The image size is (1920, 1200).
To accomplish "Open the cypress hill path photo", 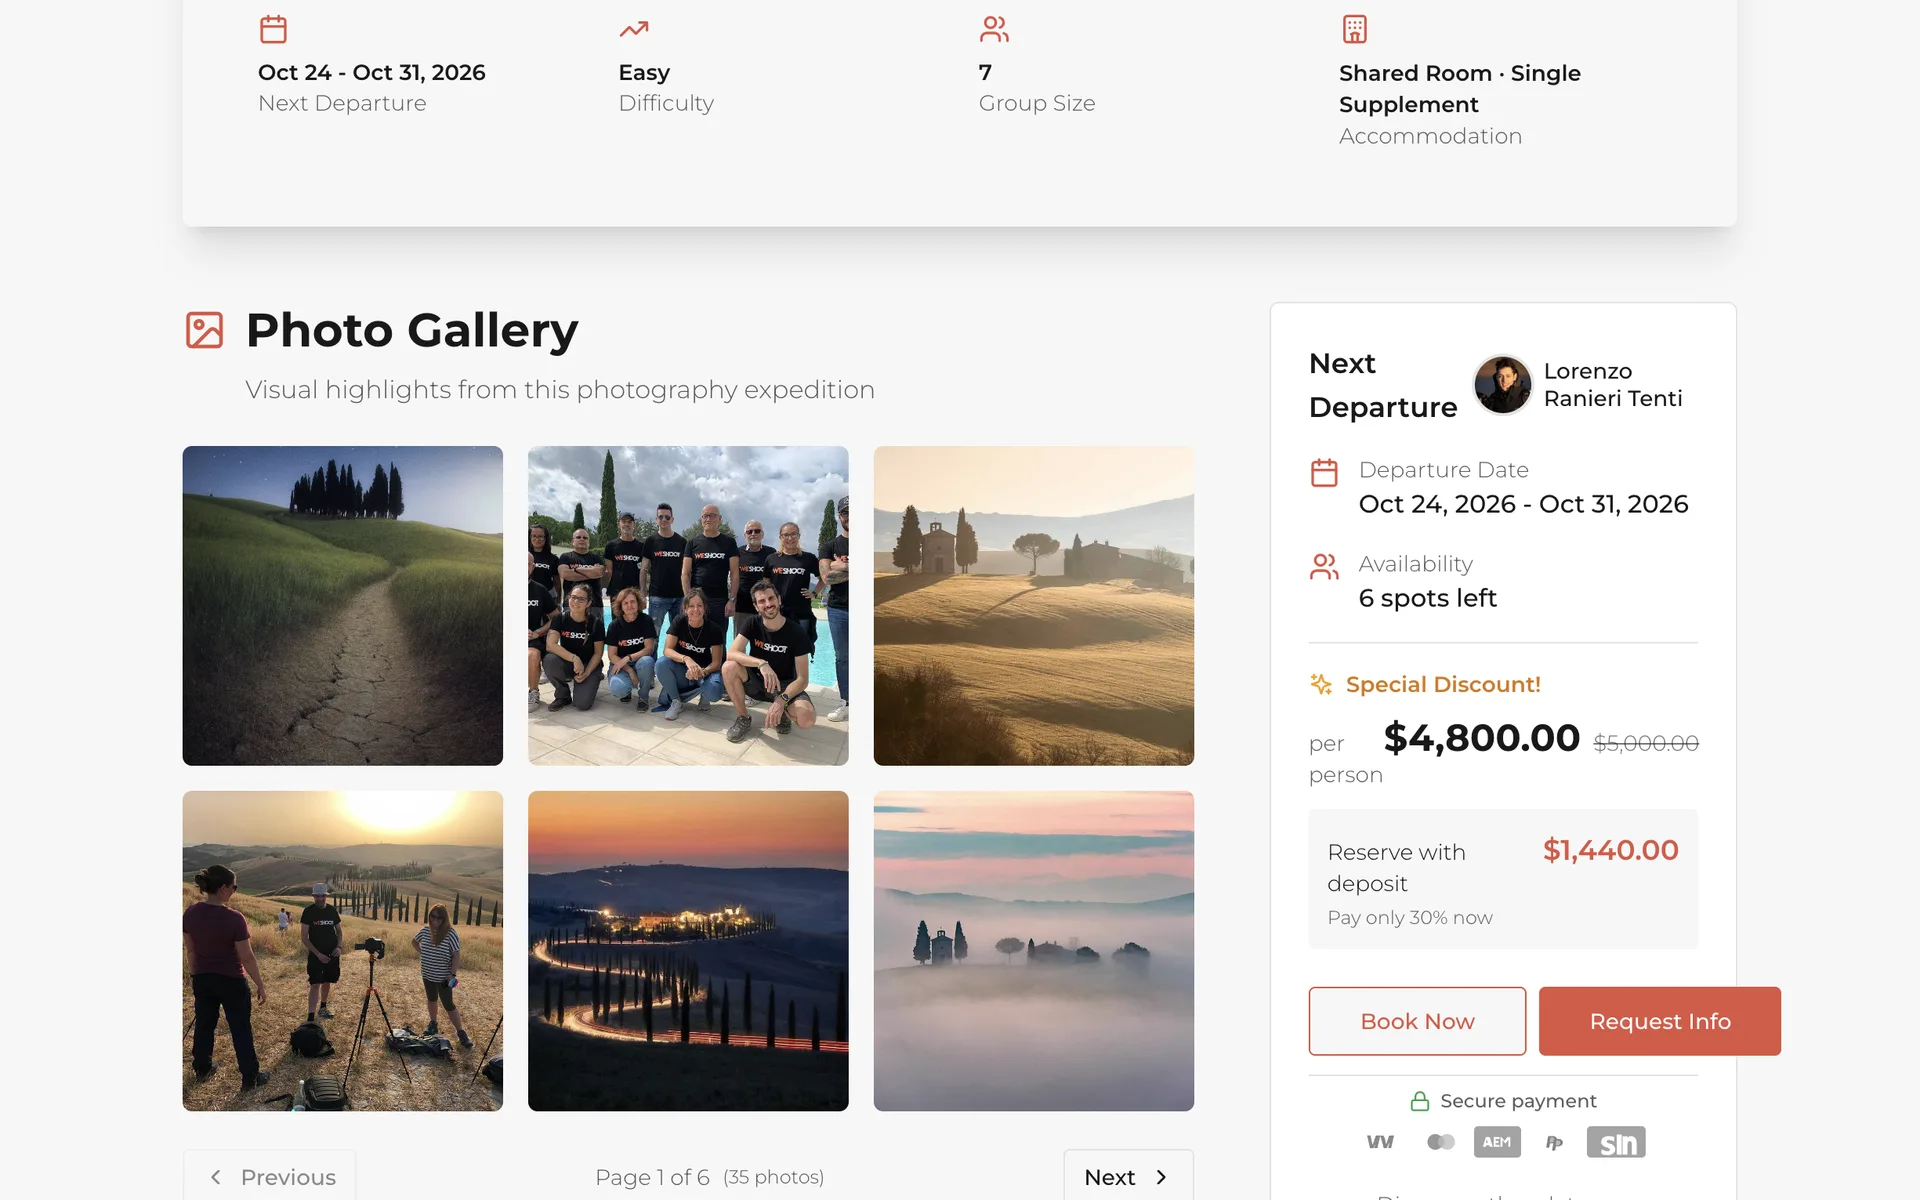I will [342, 606].
